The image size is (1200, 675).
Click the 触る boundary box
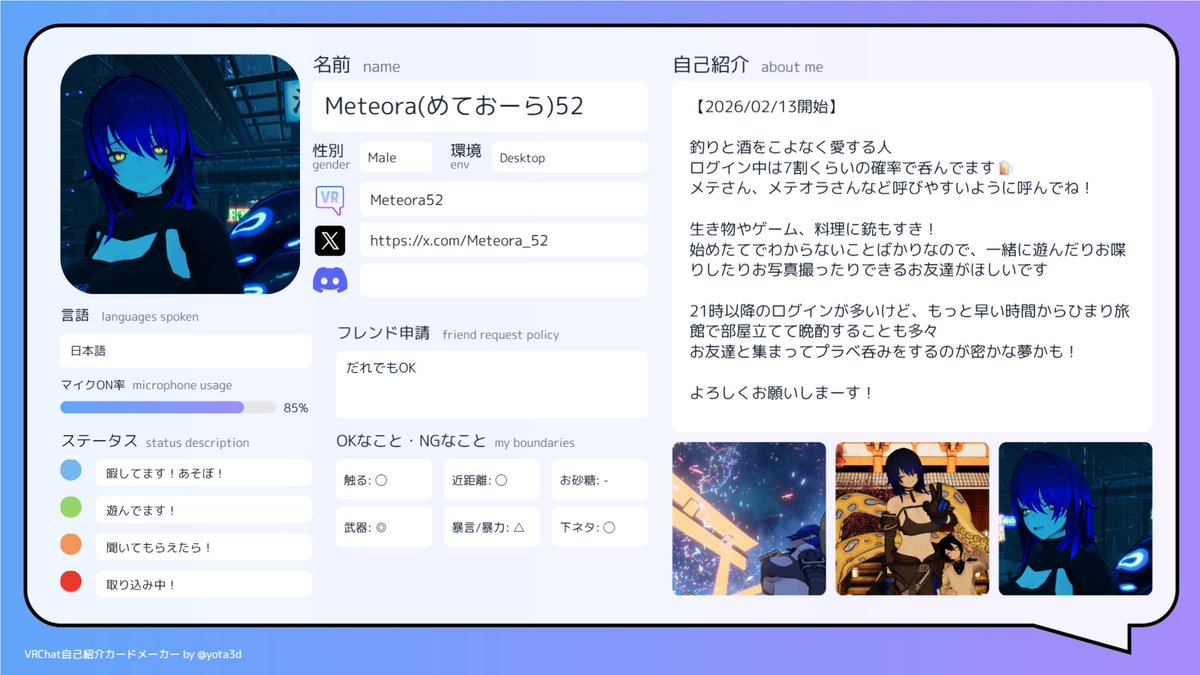[x=384, y=480]
